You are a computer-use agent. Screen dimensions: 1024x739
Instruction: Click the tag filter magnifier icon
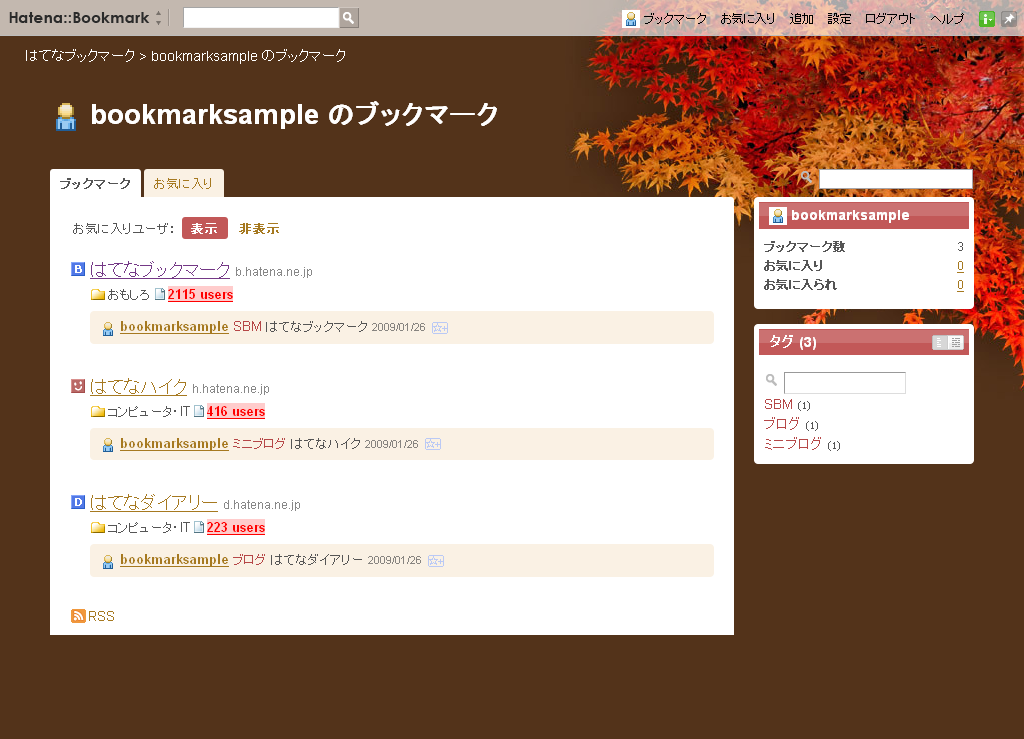[x=771, y=379]
